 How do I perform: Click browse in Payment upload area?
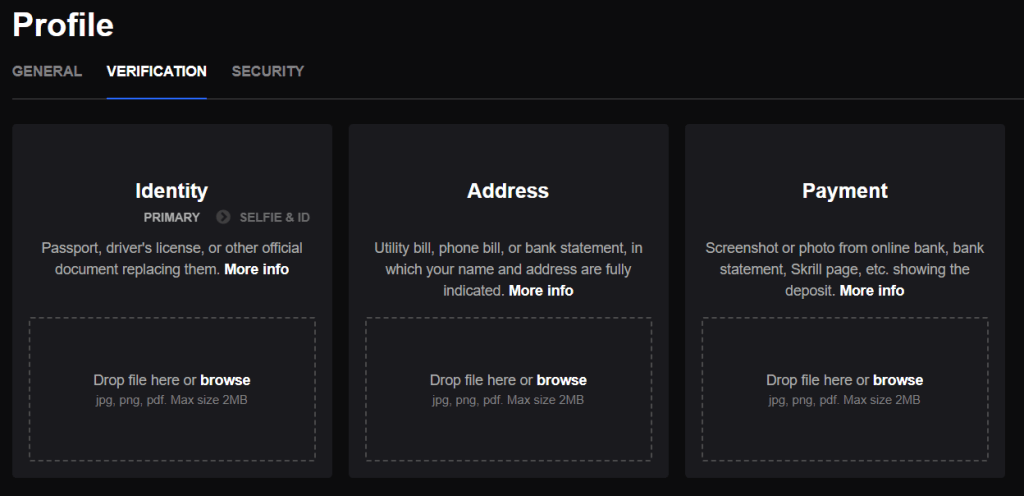pyautogui.click(x=898, y=380)
